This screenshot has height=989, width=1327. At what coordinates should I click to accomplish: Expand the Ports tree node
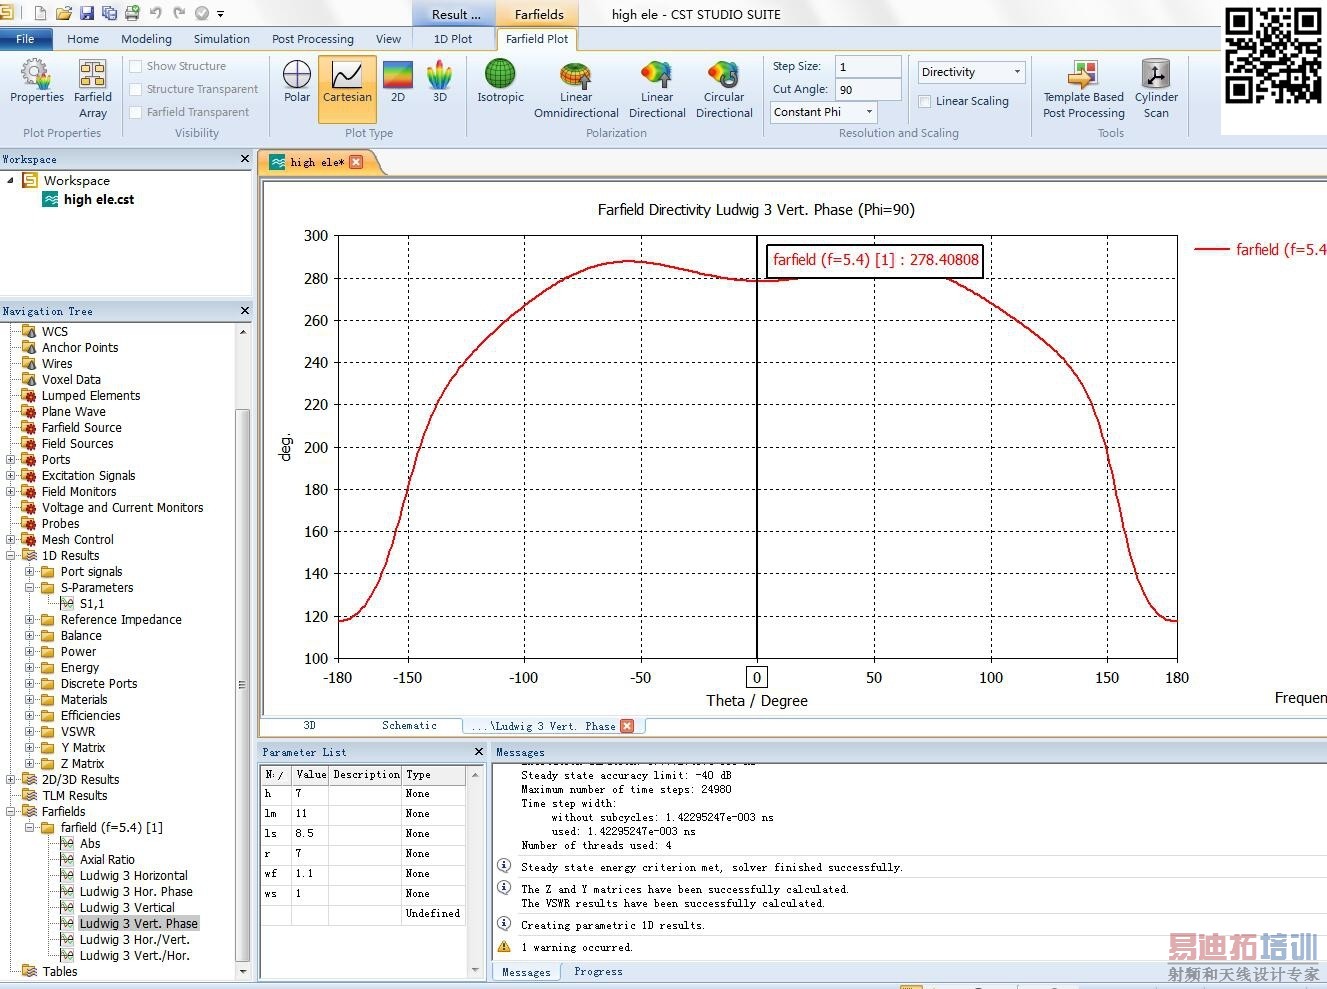click(x=11, y=460)
